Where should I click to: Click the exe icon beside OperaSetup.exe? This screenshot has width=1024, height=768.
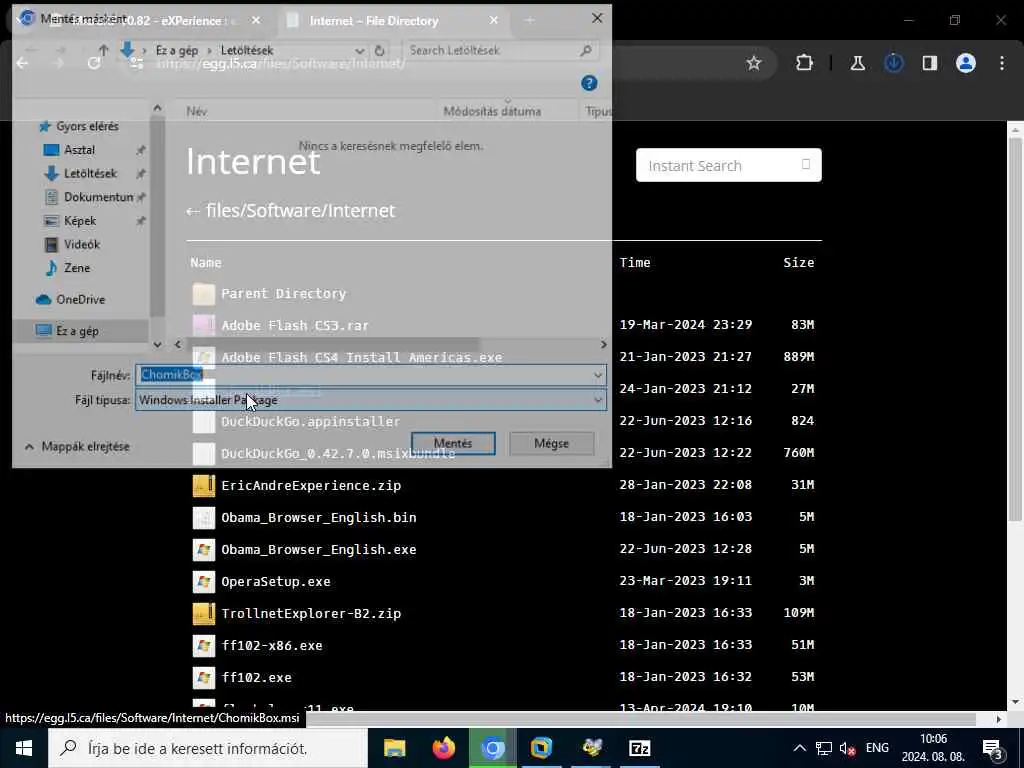(x=204, y=581)
